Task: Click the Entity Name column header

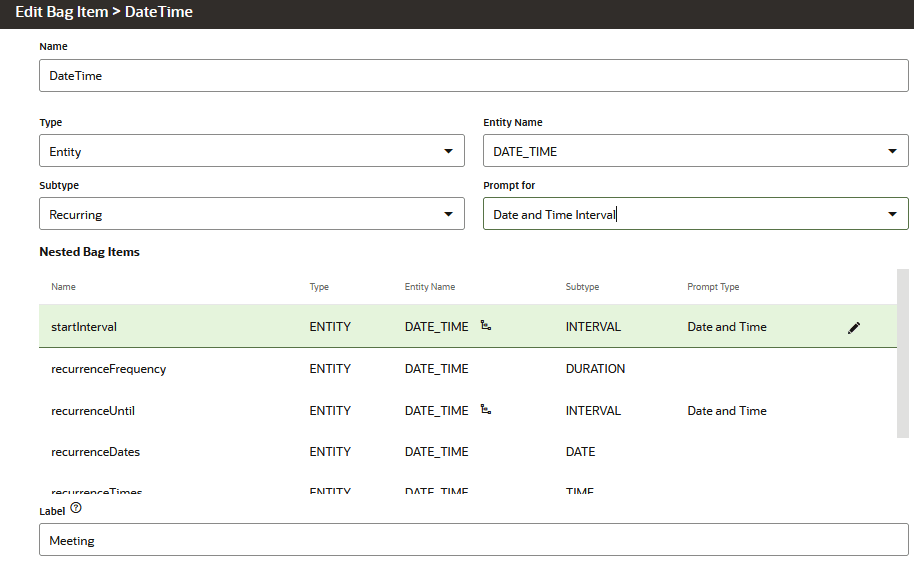Action: (x=430, y=287)
